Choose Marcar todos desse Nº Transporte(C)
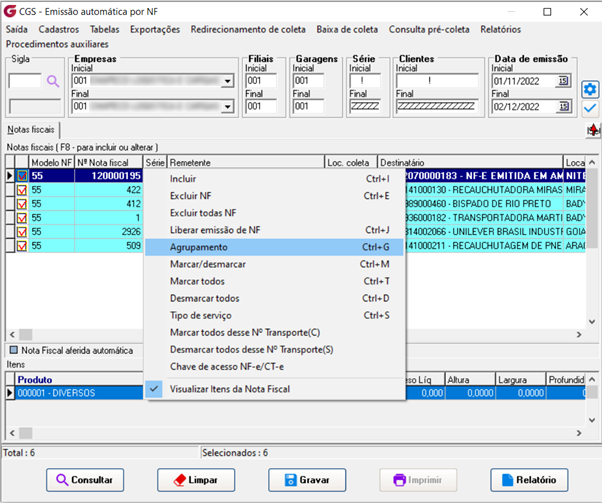Image resolution: width=602 pixels, height=503 pixels. pos(275,333)
